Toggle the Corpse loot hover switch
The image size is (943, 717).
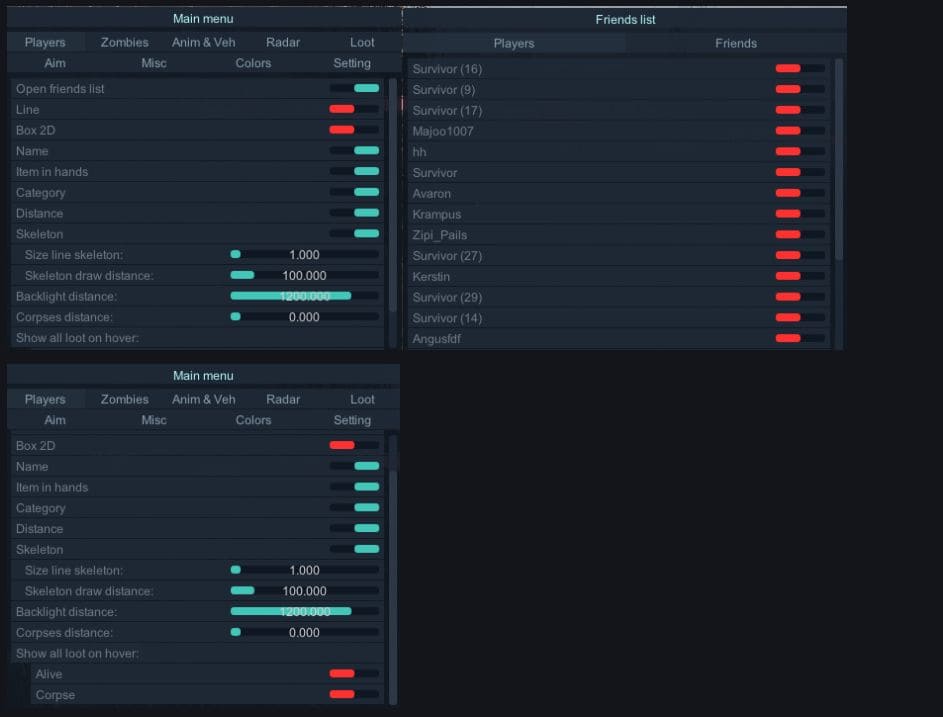tap(354, 694)
